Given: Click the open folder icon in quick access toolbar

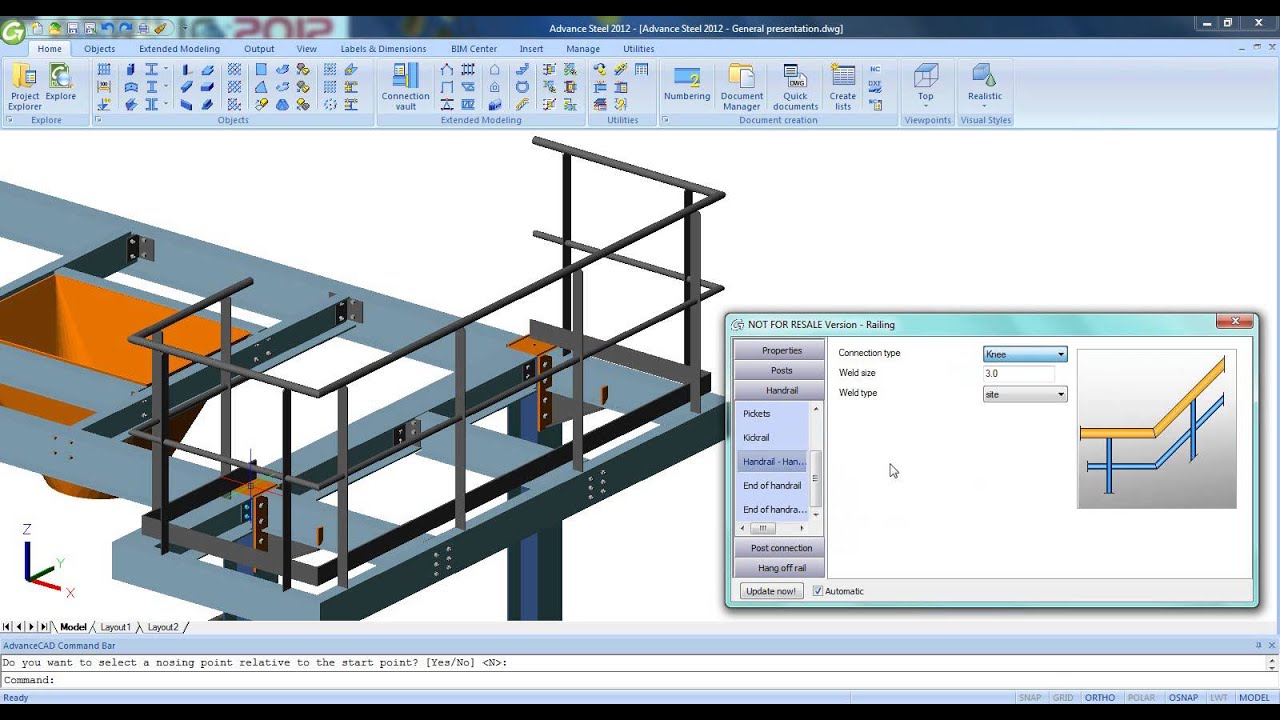Looking at the screenshot, I should click(55, 28).
